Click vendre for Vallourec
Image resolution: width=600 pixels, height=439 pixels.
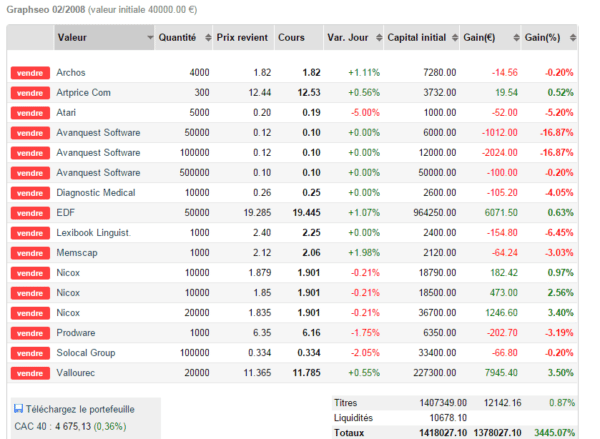click(x=30, y=373)
